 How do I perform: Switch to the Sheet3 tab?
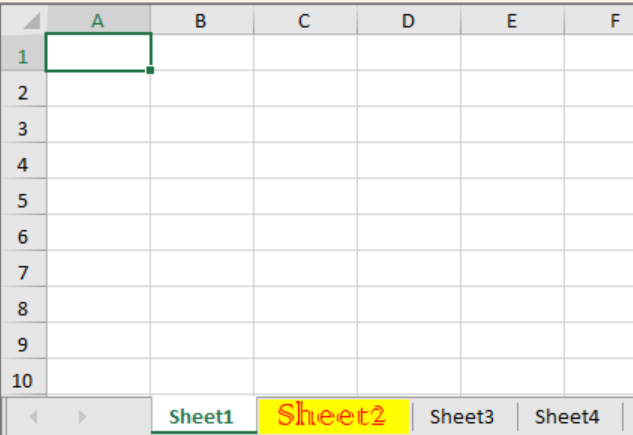point(462,417)
